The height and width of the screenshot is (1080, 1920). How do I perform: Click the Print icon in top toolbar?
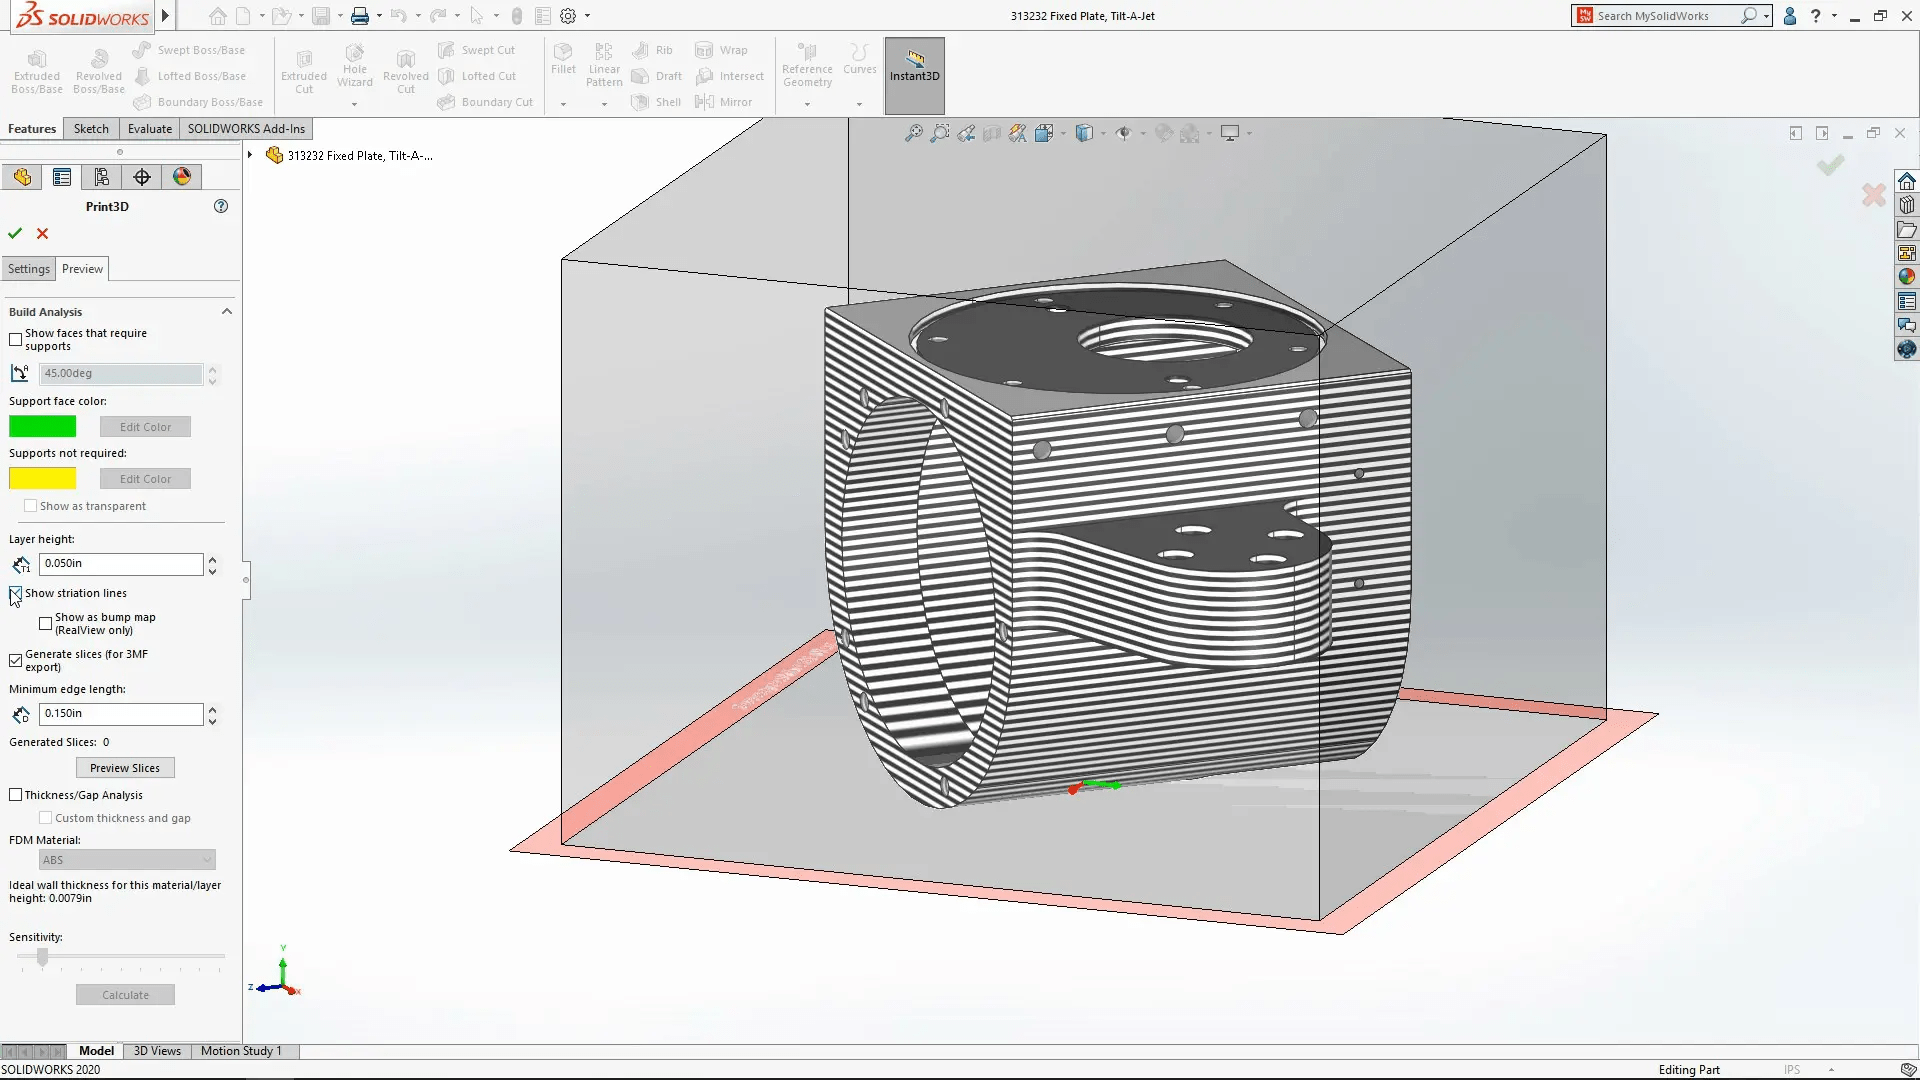coord(360,16)
